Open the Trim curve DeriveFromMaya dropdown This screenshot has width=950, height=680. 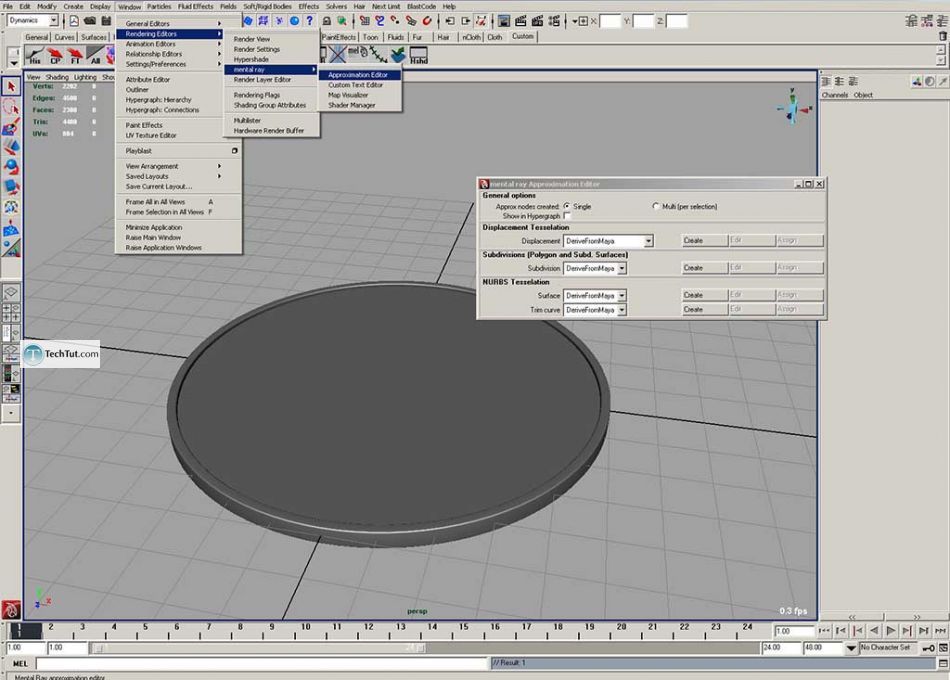595,310
